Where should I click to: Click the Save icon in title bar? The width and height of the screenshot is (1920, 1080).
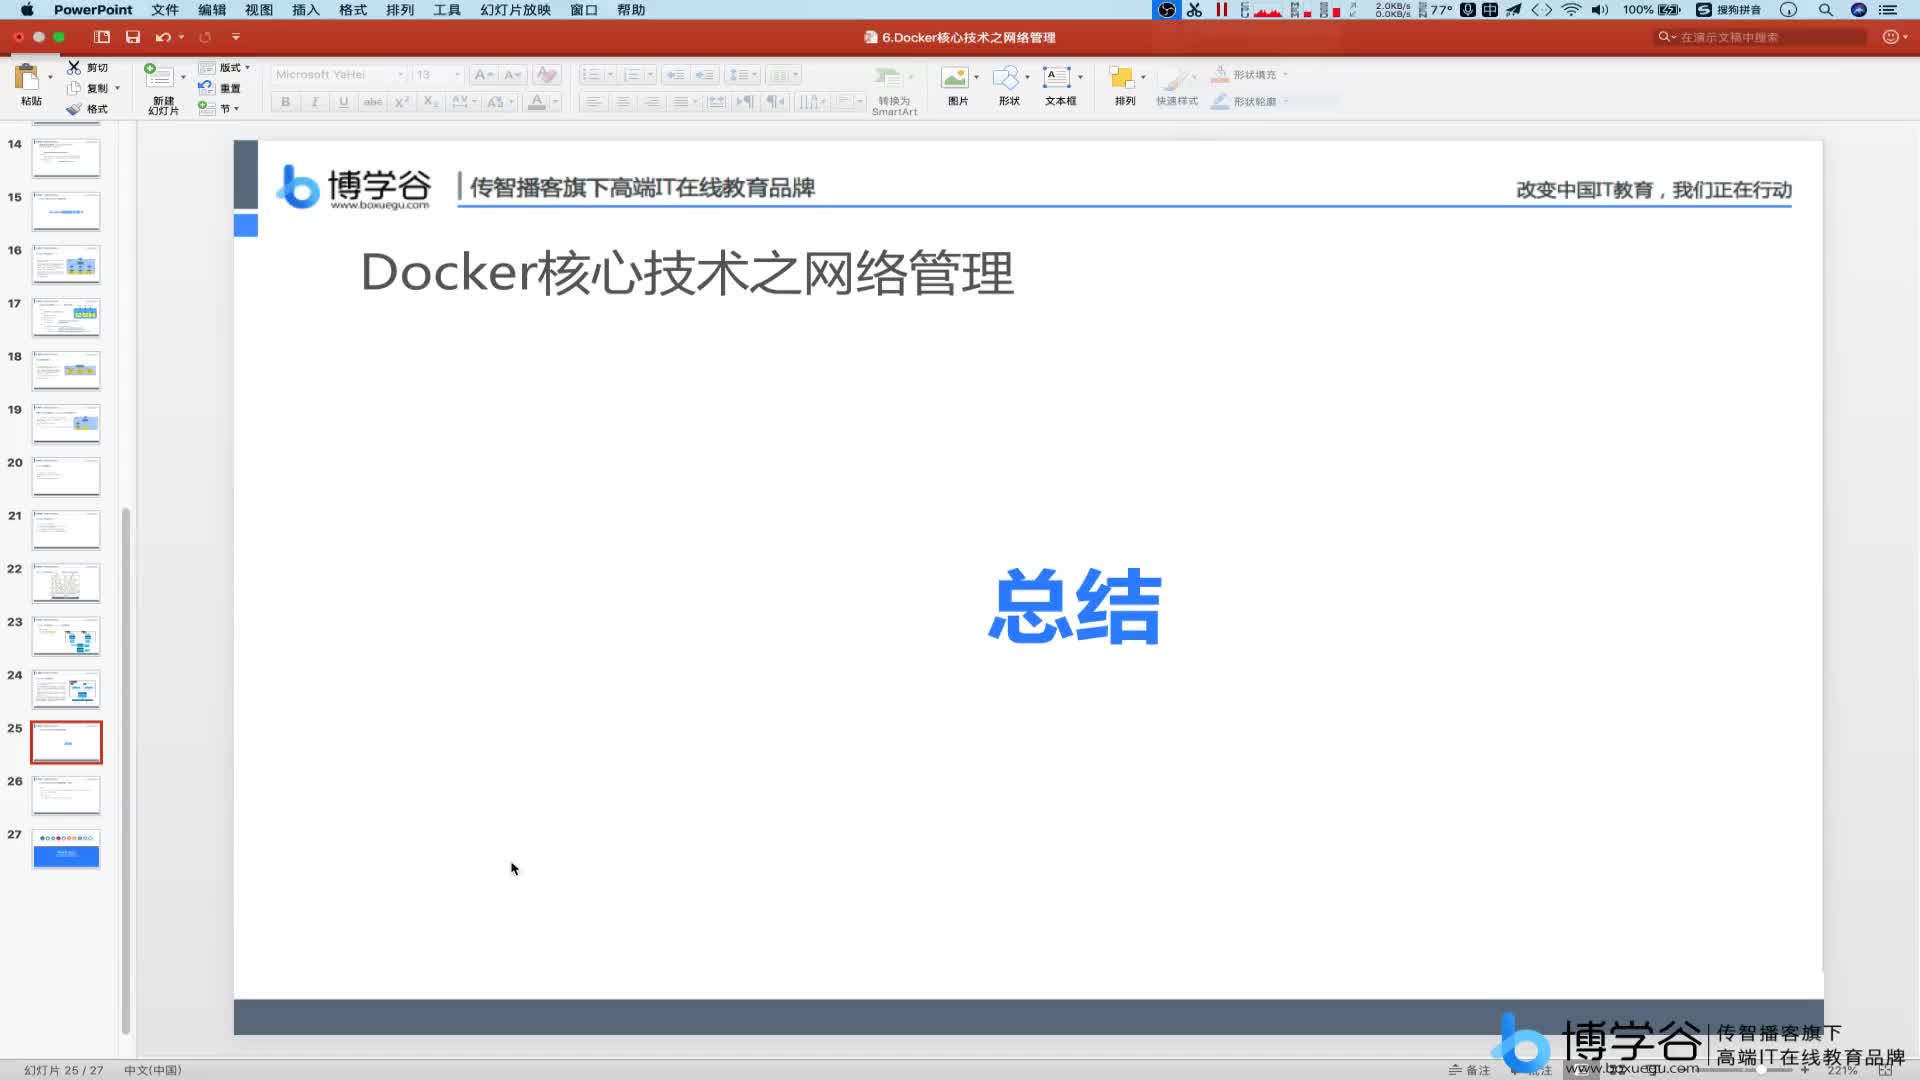coord(133,37)
